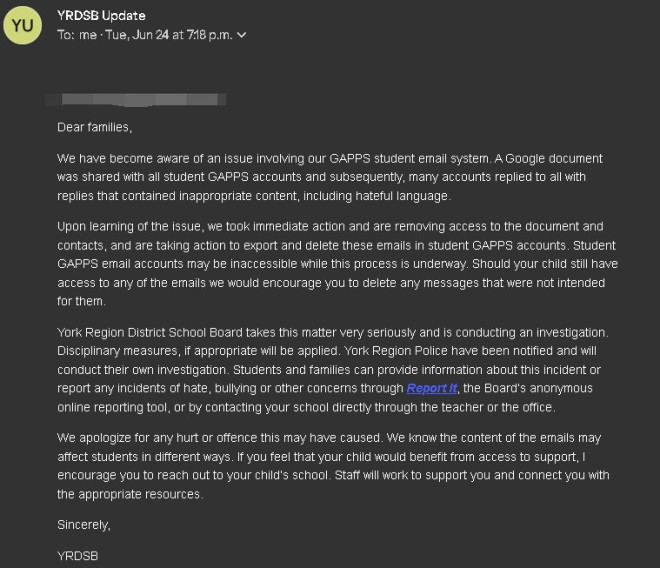Click the 'Sincerely,' closing line
Viewport: 660px width, 568px height.
84,524
